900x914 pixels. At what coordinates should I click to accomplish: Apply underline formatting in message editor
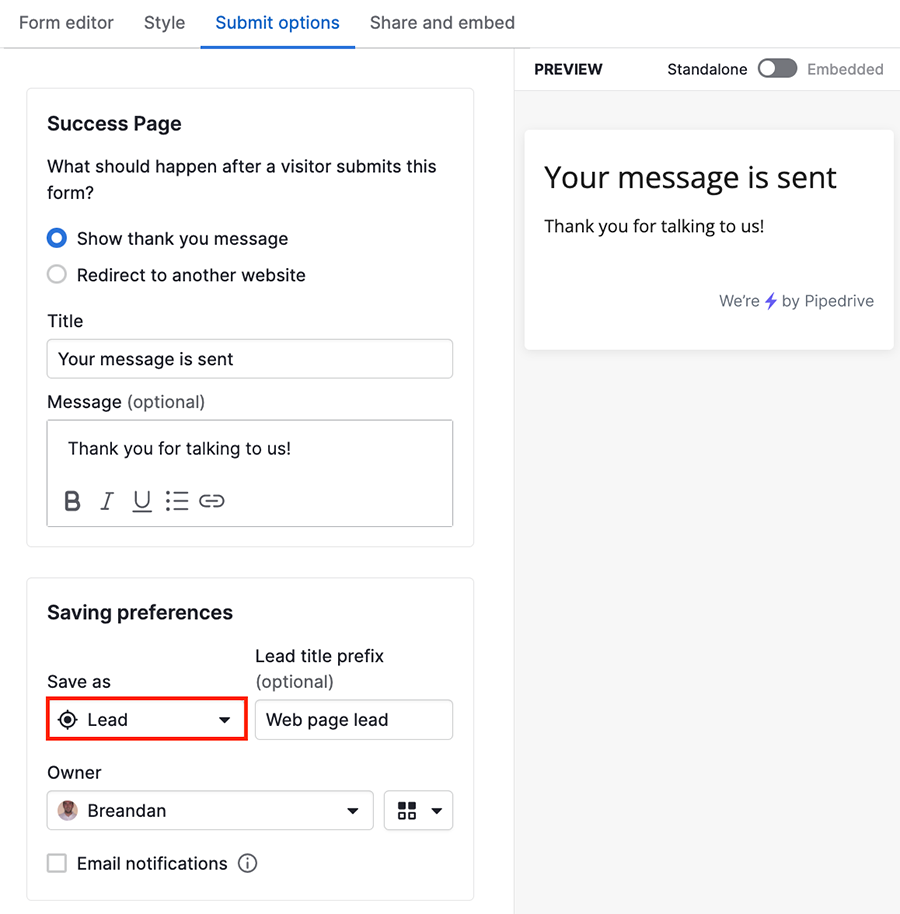(142, 501)
